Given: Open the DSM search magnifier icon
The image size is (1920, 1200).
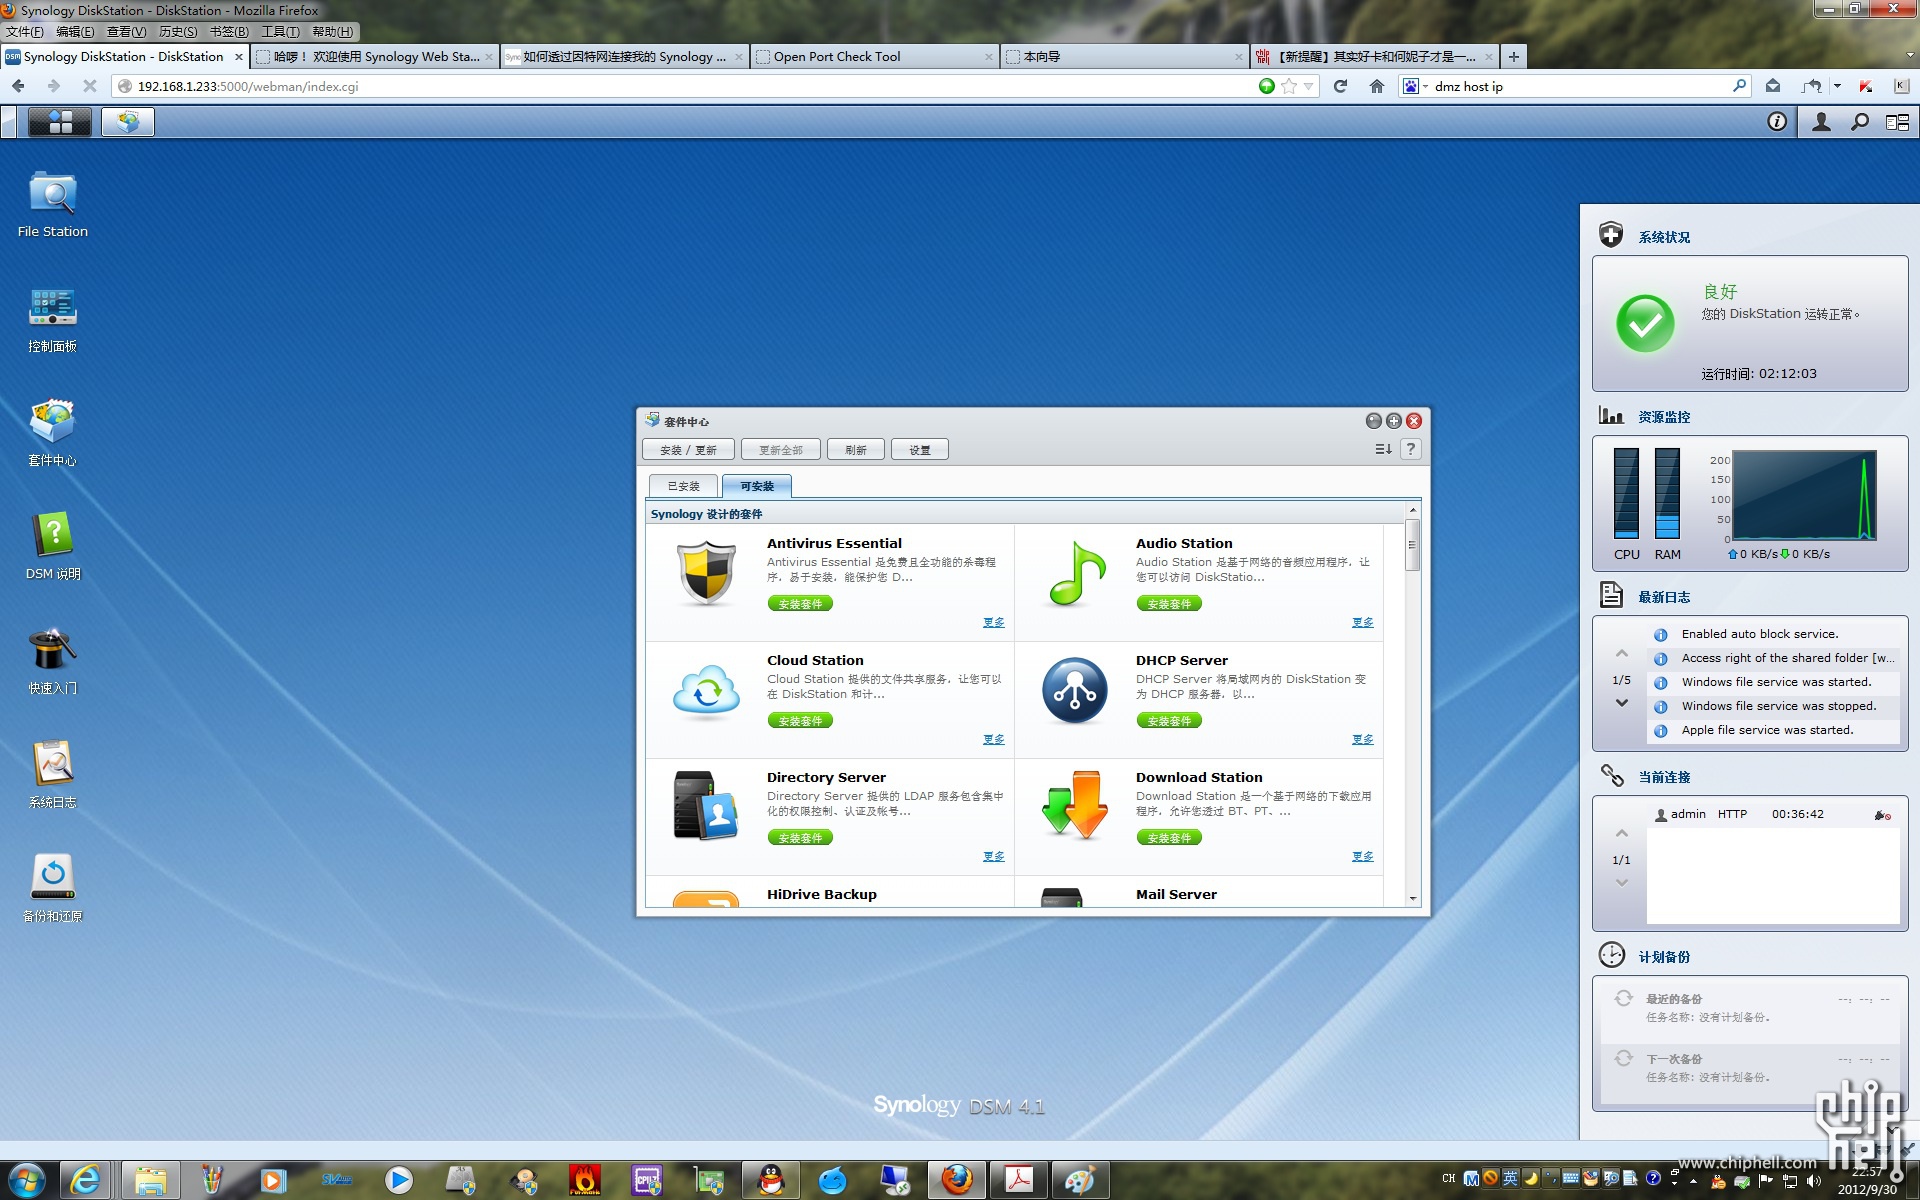Looking at the screenshot, I should (1860, 122).
